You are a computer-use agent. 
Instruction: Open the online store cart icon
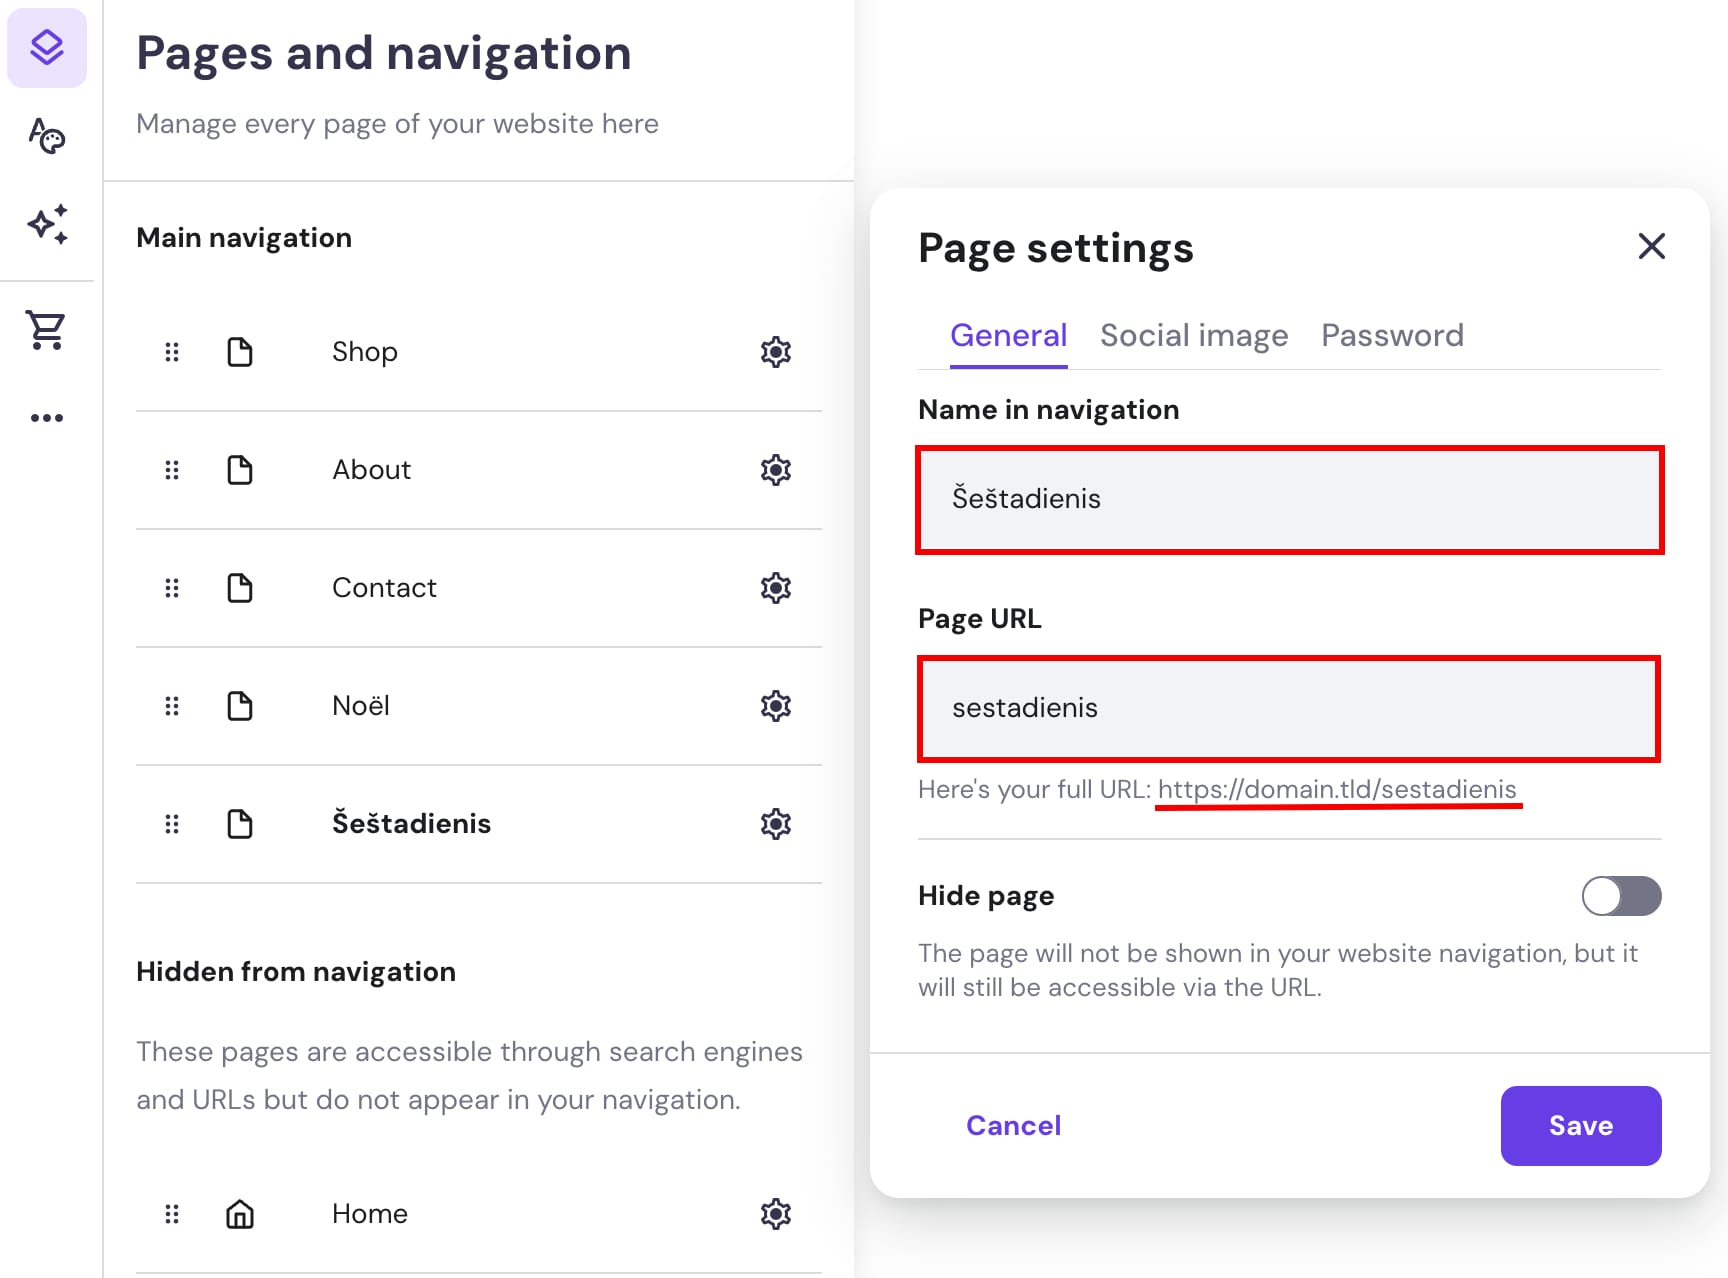[47, 330]
